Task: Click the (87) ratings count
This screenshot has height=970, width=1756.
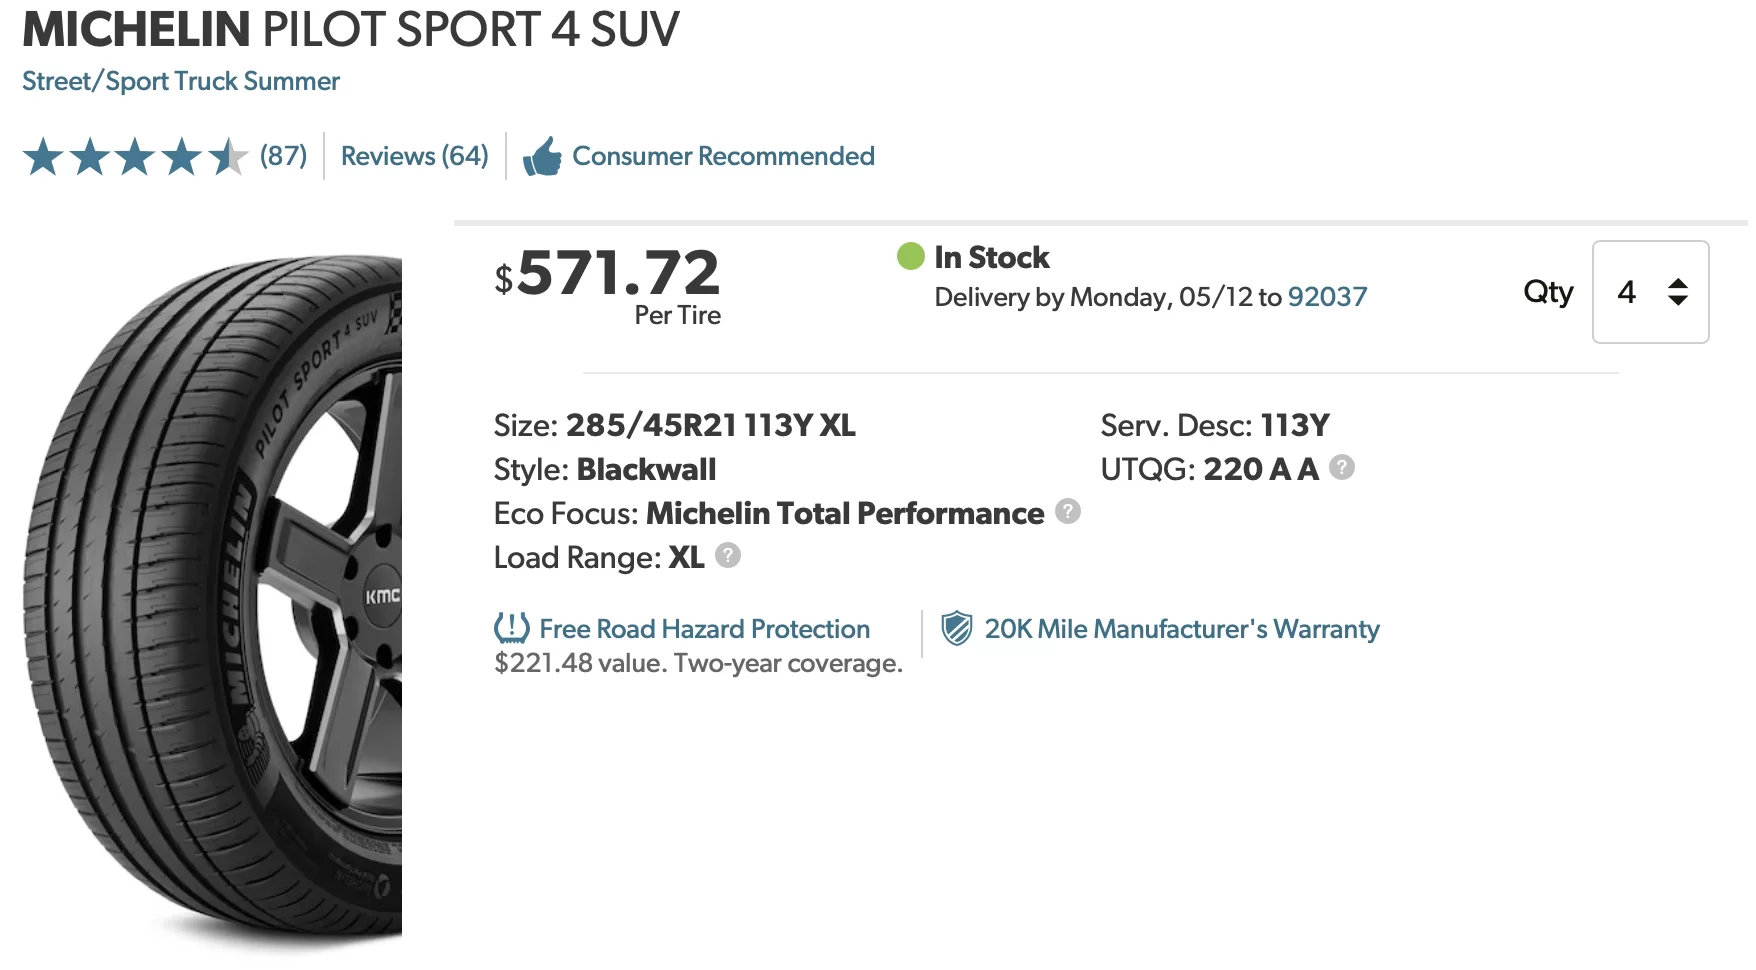Action: click(x=284, y=156)
